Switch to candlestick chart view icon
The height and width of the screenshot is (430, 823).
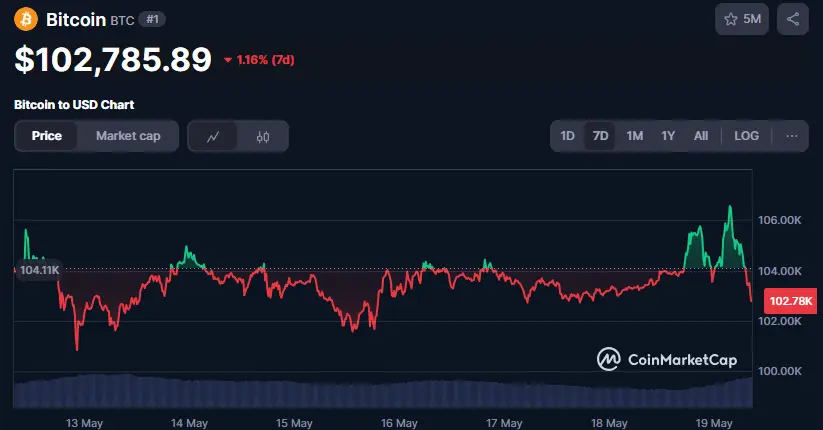[263, 137]
